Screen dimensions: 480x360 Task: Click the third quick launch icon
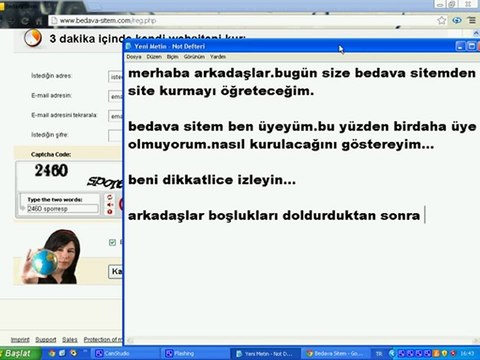coord(73,353)
